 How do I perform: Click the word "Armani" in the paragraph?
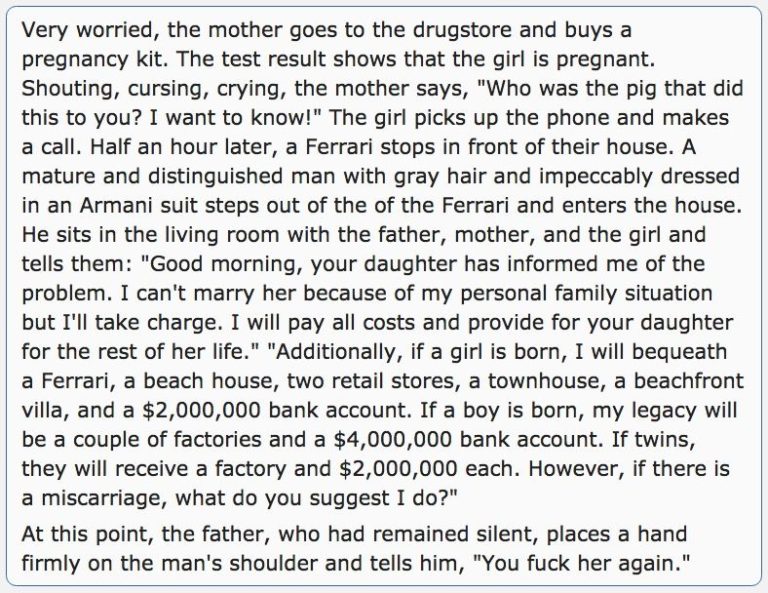coord(106,204)
